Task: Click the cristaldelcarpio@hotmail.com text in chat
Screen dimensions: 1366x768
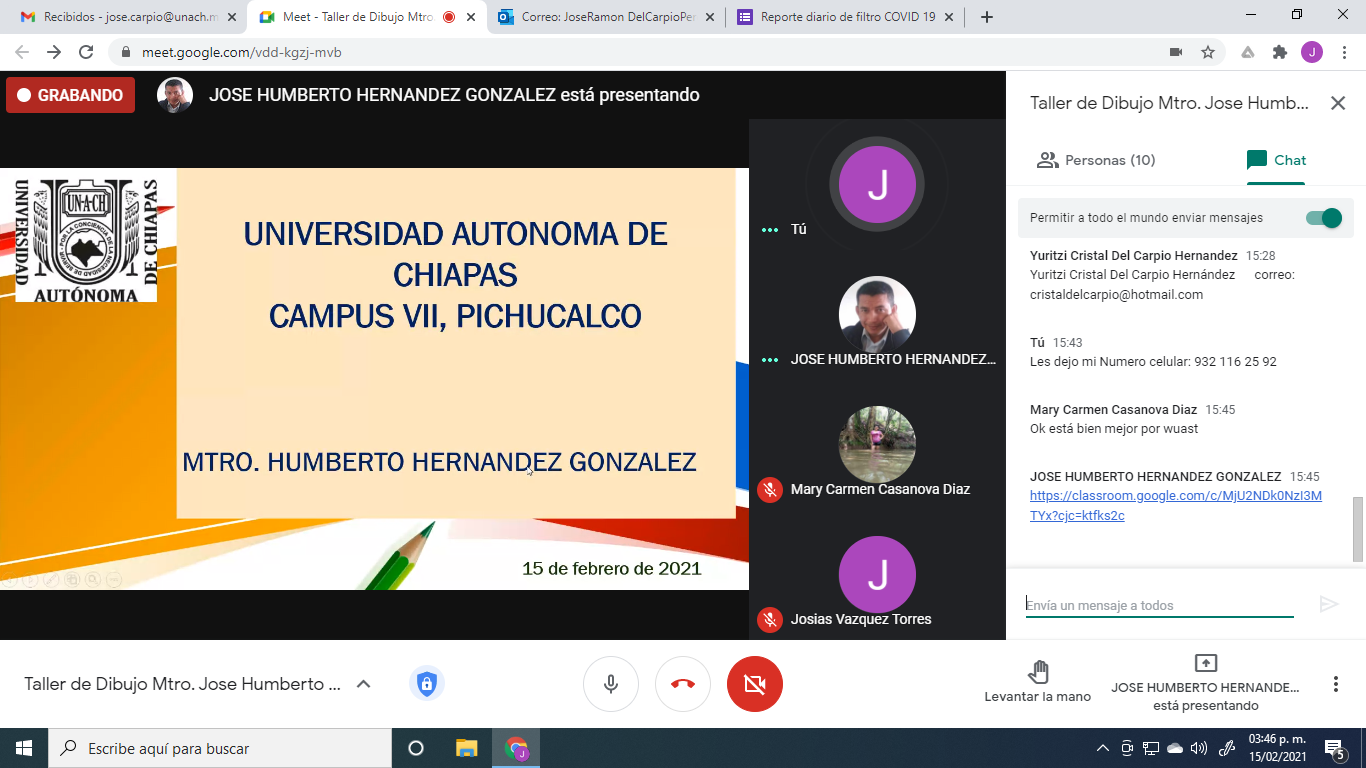Action: coord(1116,295)
